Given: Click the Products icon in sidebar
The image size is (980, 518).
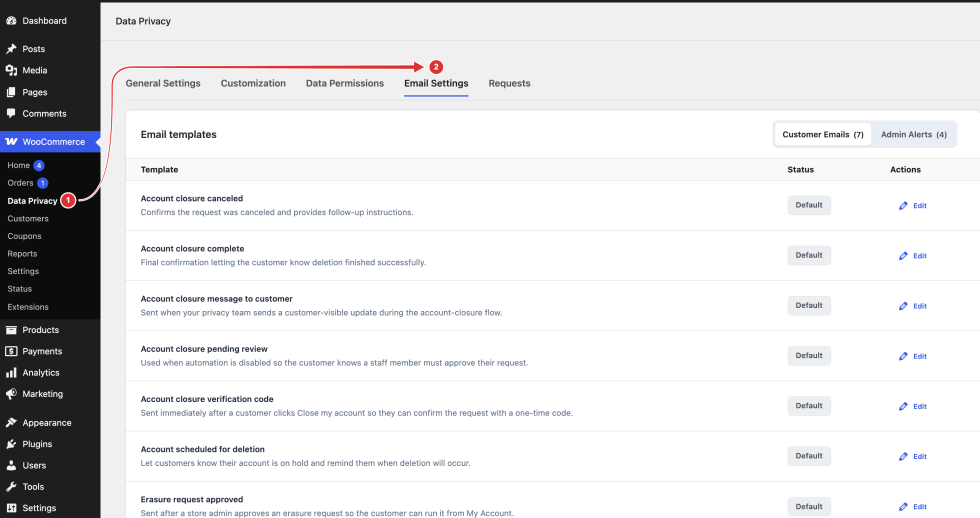Looking at the screenshot, I should [11, 330].
